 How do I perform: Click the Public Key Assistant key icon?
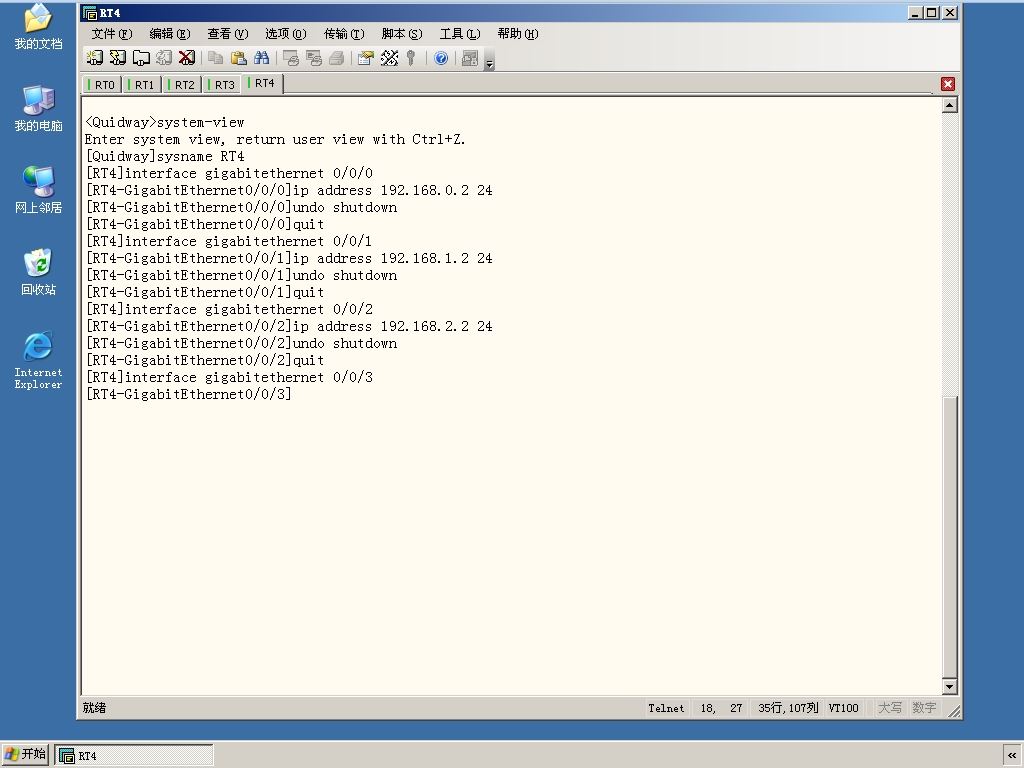411,58
